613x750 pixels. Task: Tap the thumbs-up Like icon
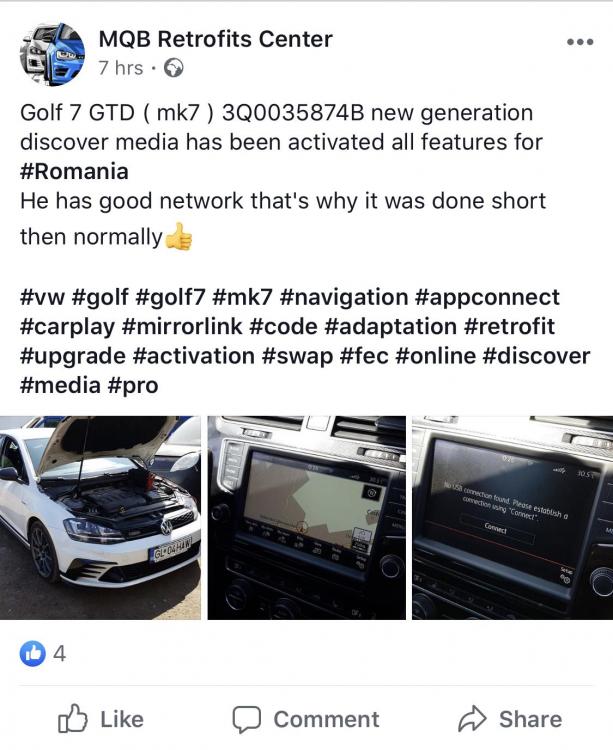coord(73,718)
